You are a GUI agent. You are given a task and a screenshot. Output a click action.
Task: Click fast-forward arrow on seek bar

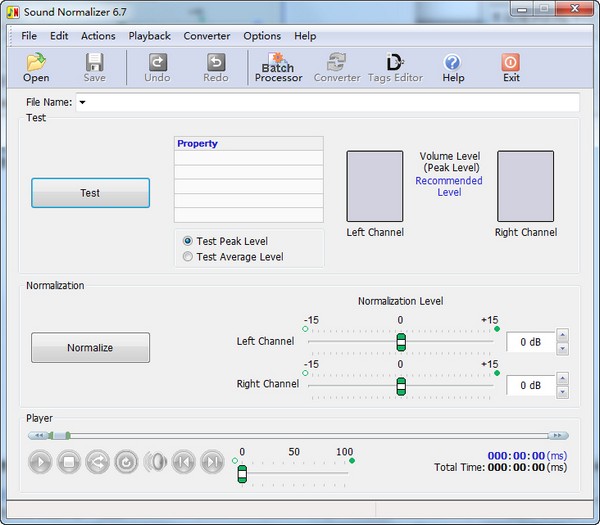pyautogui.click(x=558, y=435)
